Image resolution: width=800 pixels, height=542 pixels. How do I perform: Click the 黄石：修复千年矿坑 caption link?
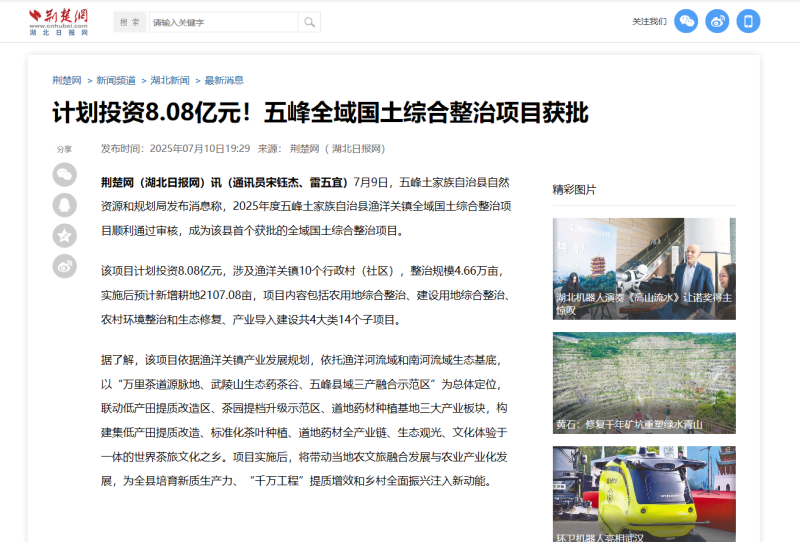629,425
